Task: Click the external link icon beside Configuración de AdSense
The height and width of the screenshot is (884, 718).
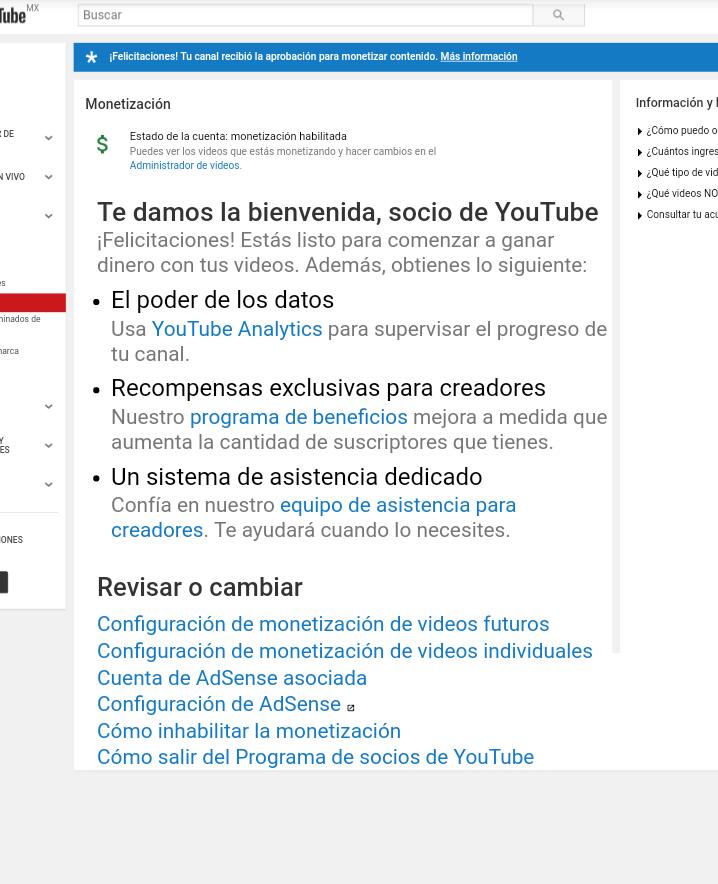Action: [351, 708]
